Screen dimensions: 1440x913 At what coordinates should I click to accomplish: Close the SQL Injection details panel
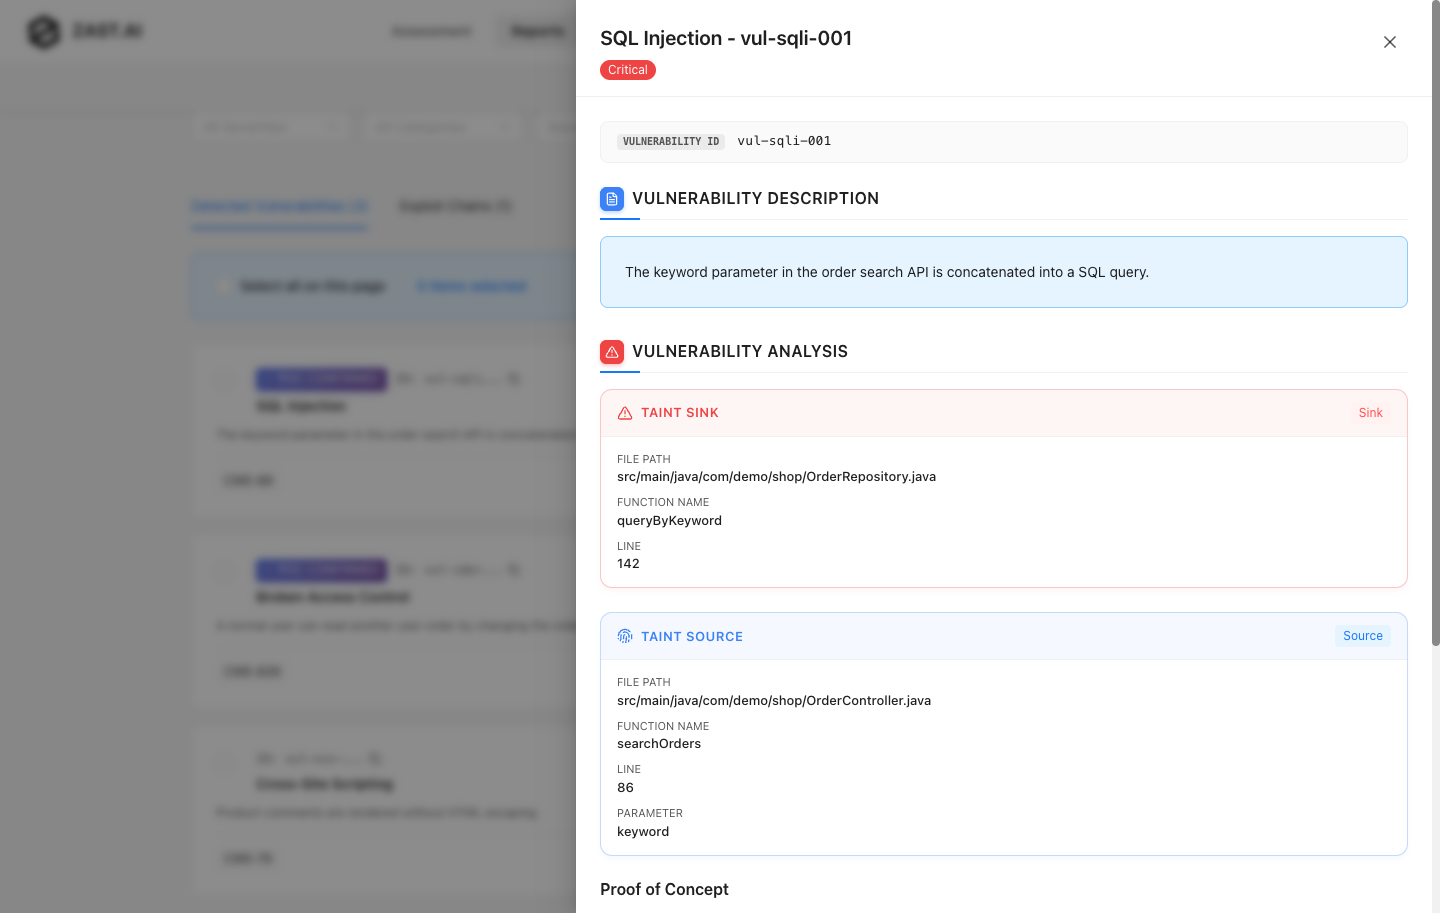[1390, 42]
